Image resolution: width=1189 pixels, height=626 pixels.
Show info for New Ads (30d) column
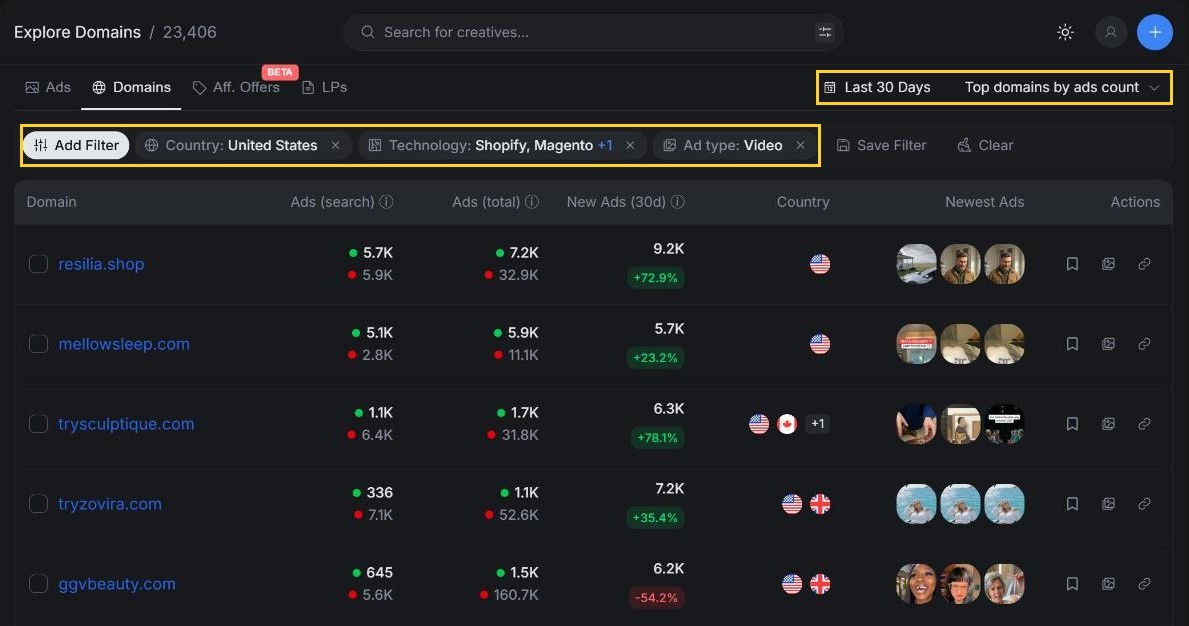coord(678,202)
